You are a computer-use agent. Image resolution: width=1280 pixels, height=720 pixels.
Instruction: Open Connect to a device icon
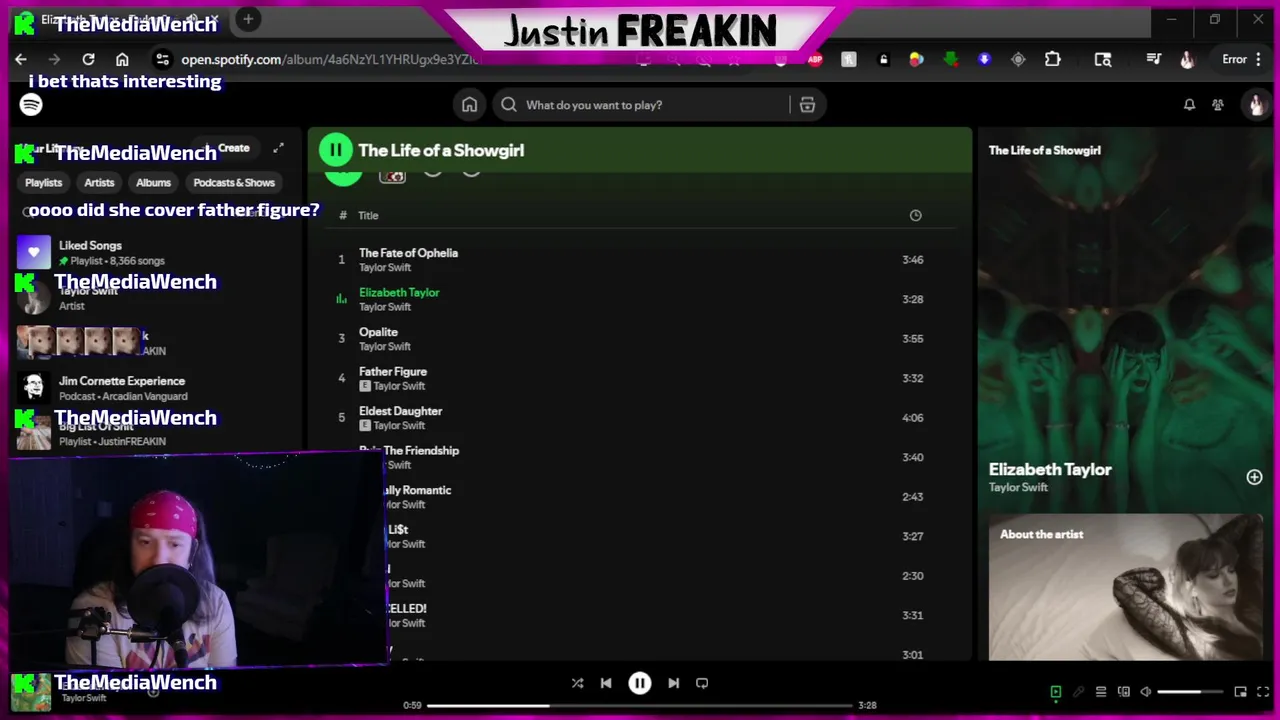tap(1124, 692)
